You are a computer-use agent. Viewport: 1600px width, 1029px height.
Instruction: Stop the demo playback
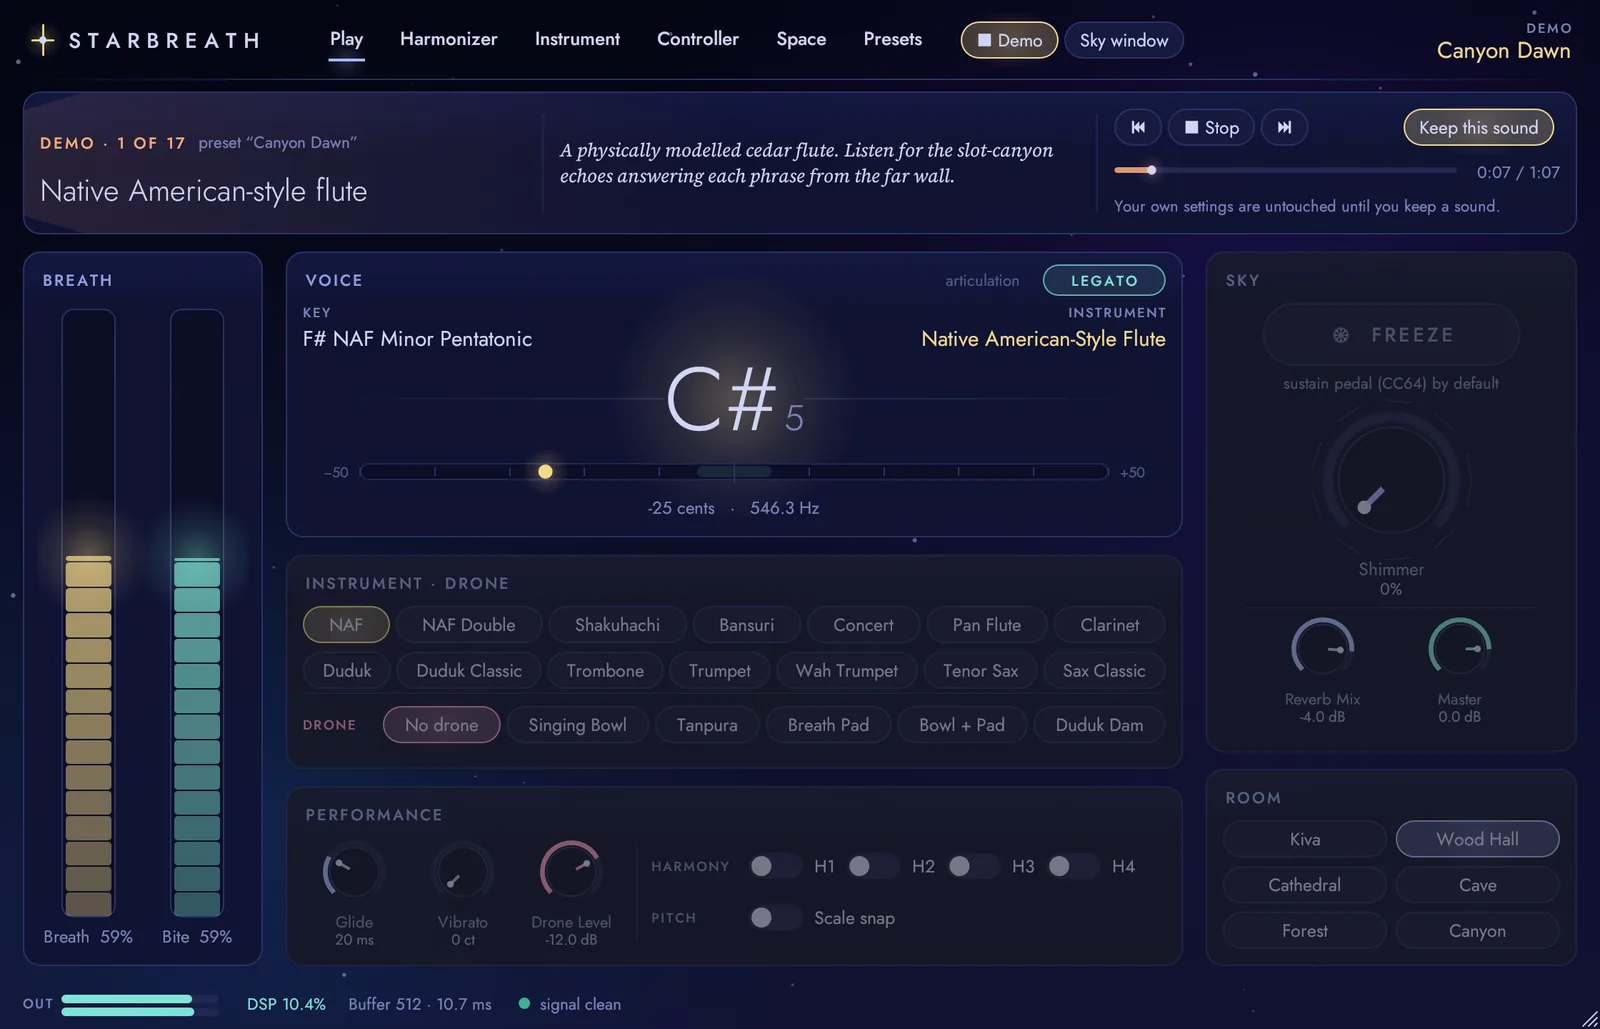point(1211,127)
